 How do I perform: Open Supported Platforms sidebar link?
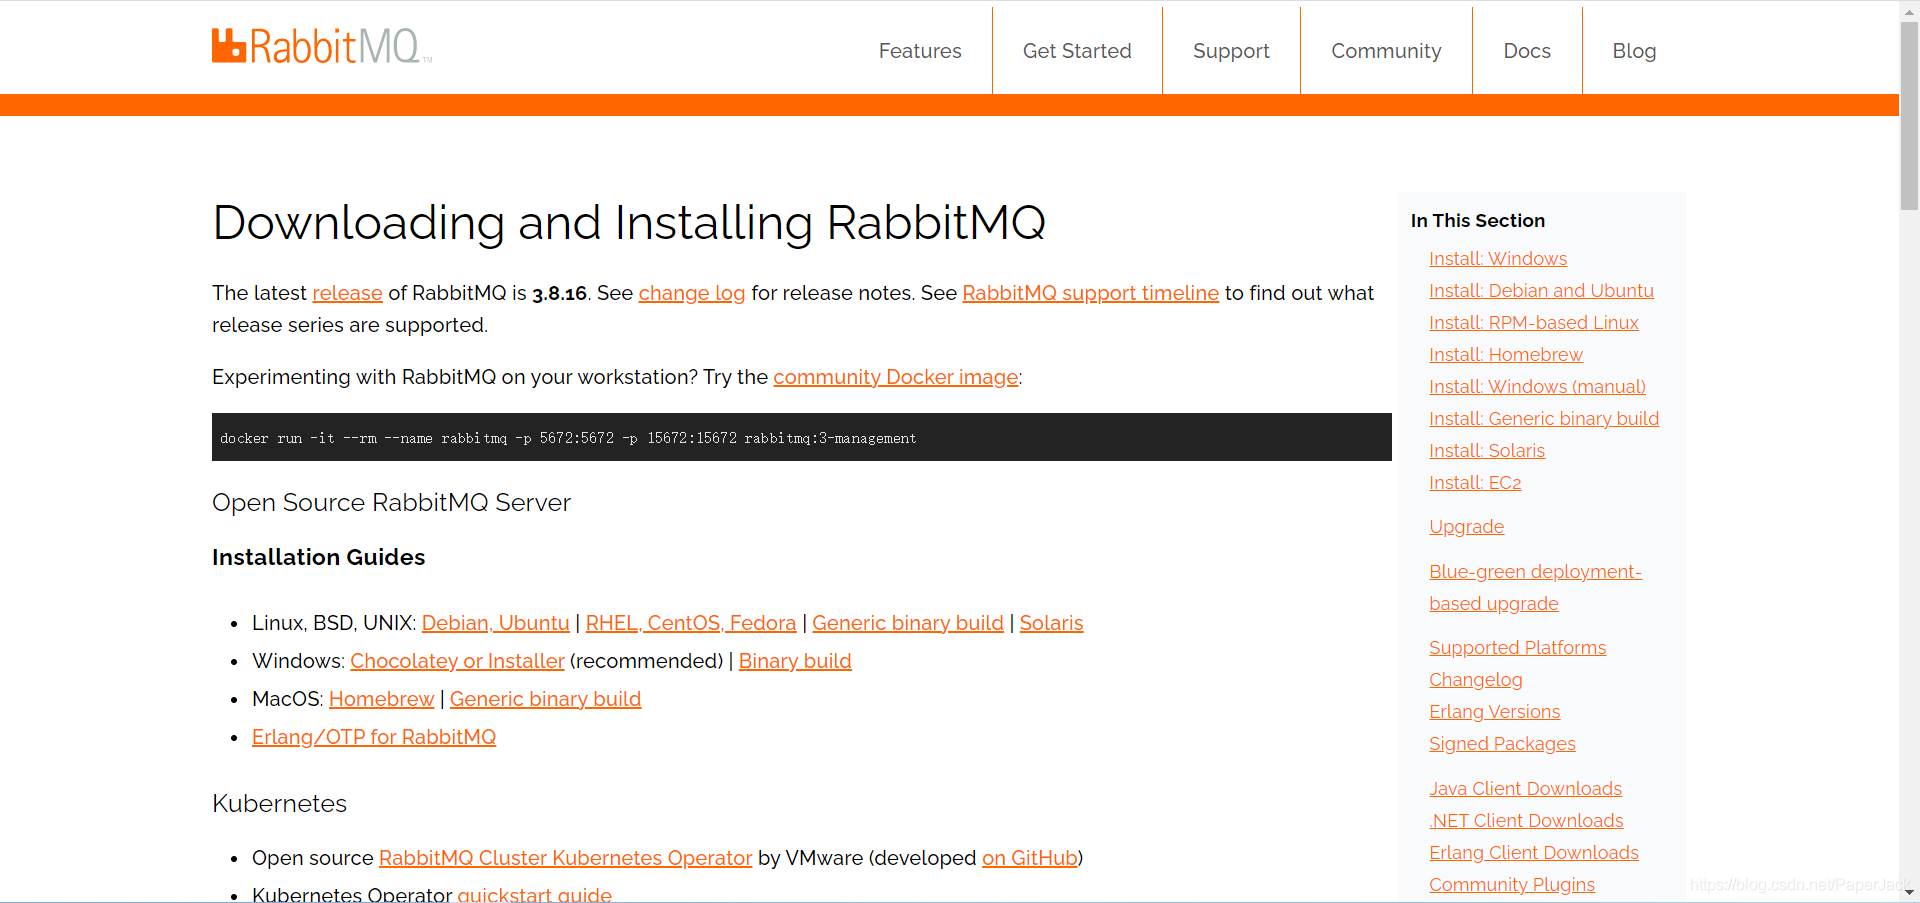coord(1517,648)
